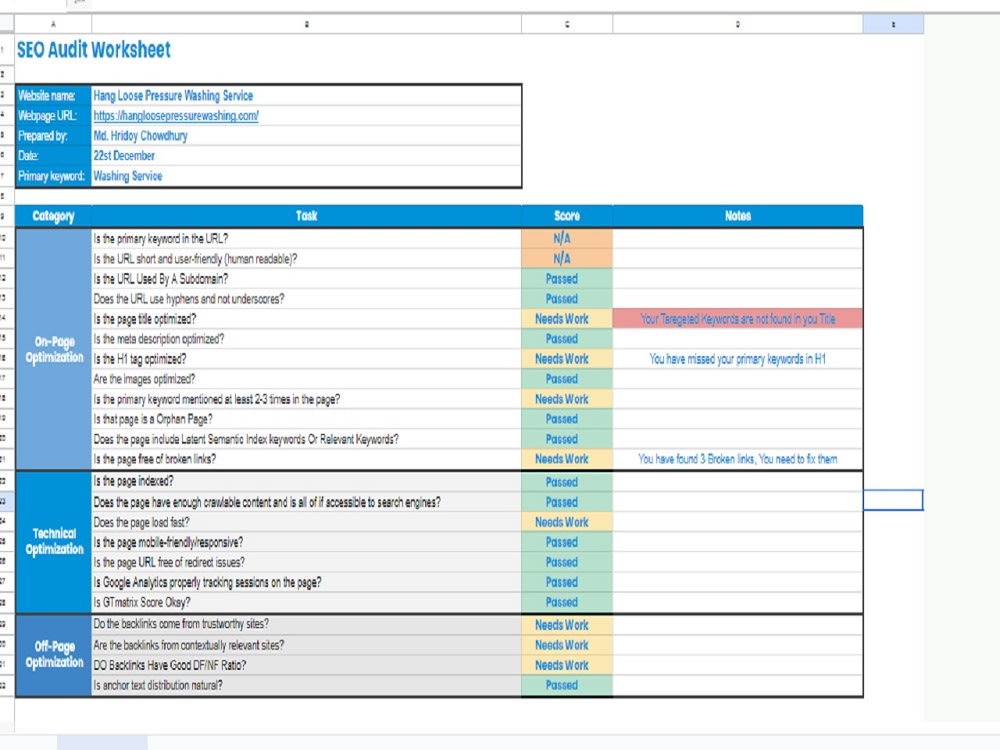Image resolution: width=1000 pixels, height=750 pixels.
Task: Click 'Do the backlinks come from trustworthy sites?'
Action: tap(306, 625)
